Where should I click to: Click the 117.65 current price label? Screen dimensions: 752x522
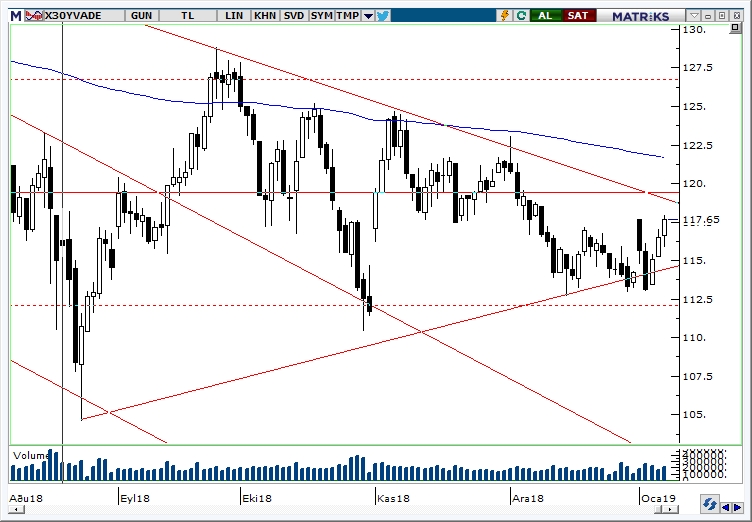tap(701, 220)
